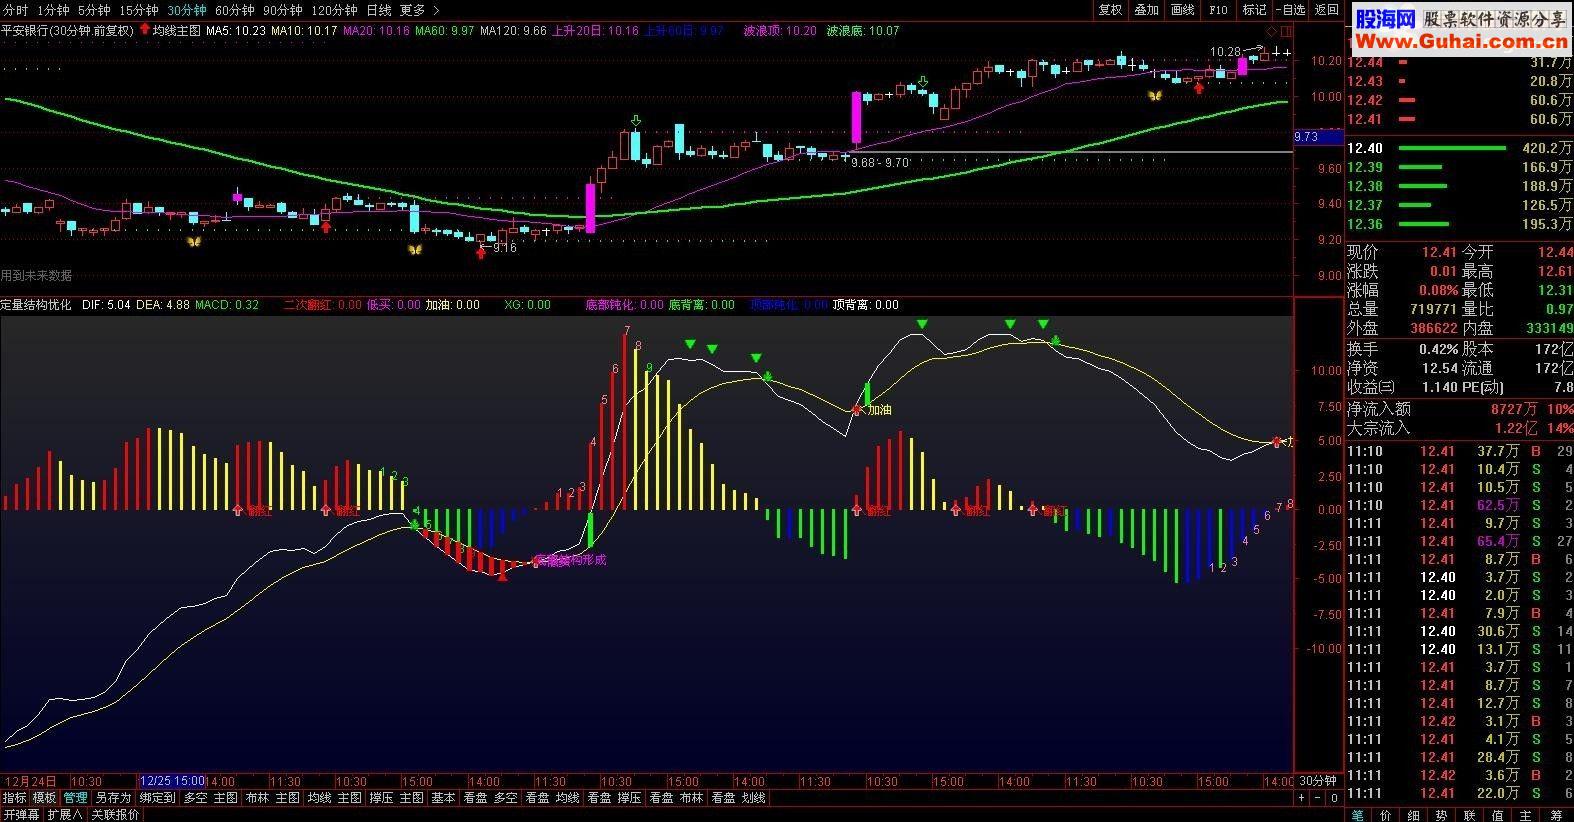Screen dimensions: 1574x822
Task: Open the 指标 indicator tab
Action: pyautogui.click(x=14, y=798)
